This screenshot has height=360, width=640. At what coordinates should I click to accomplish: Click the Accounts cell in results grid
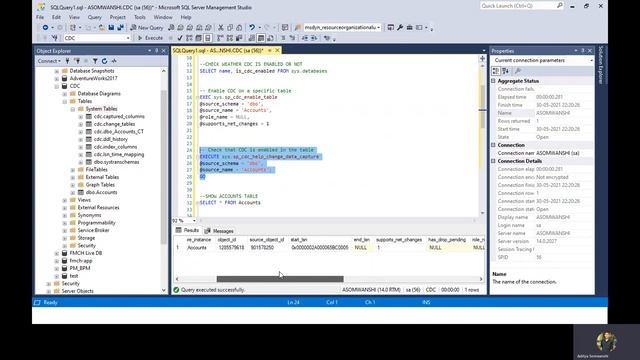click(197, 248)
